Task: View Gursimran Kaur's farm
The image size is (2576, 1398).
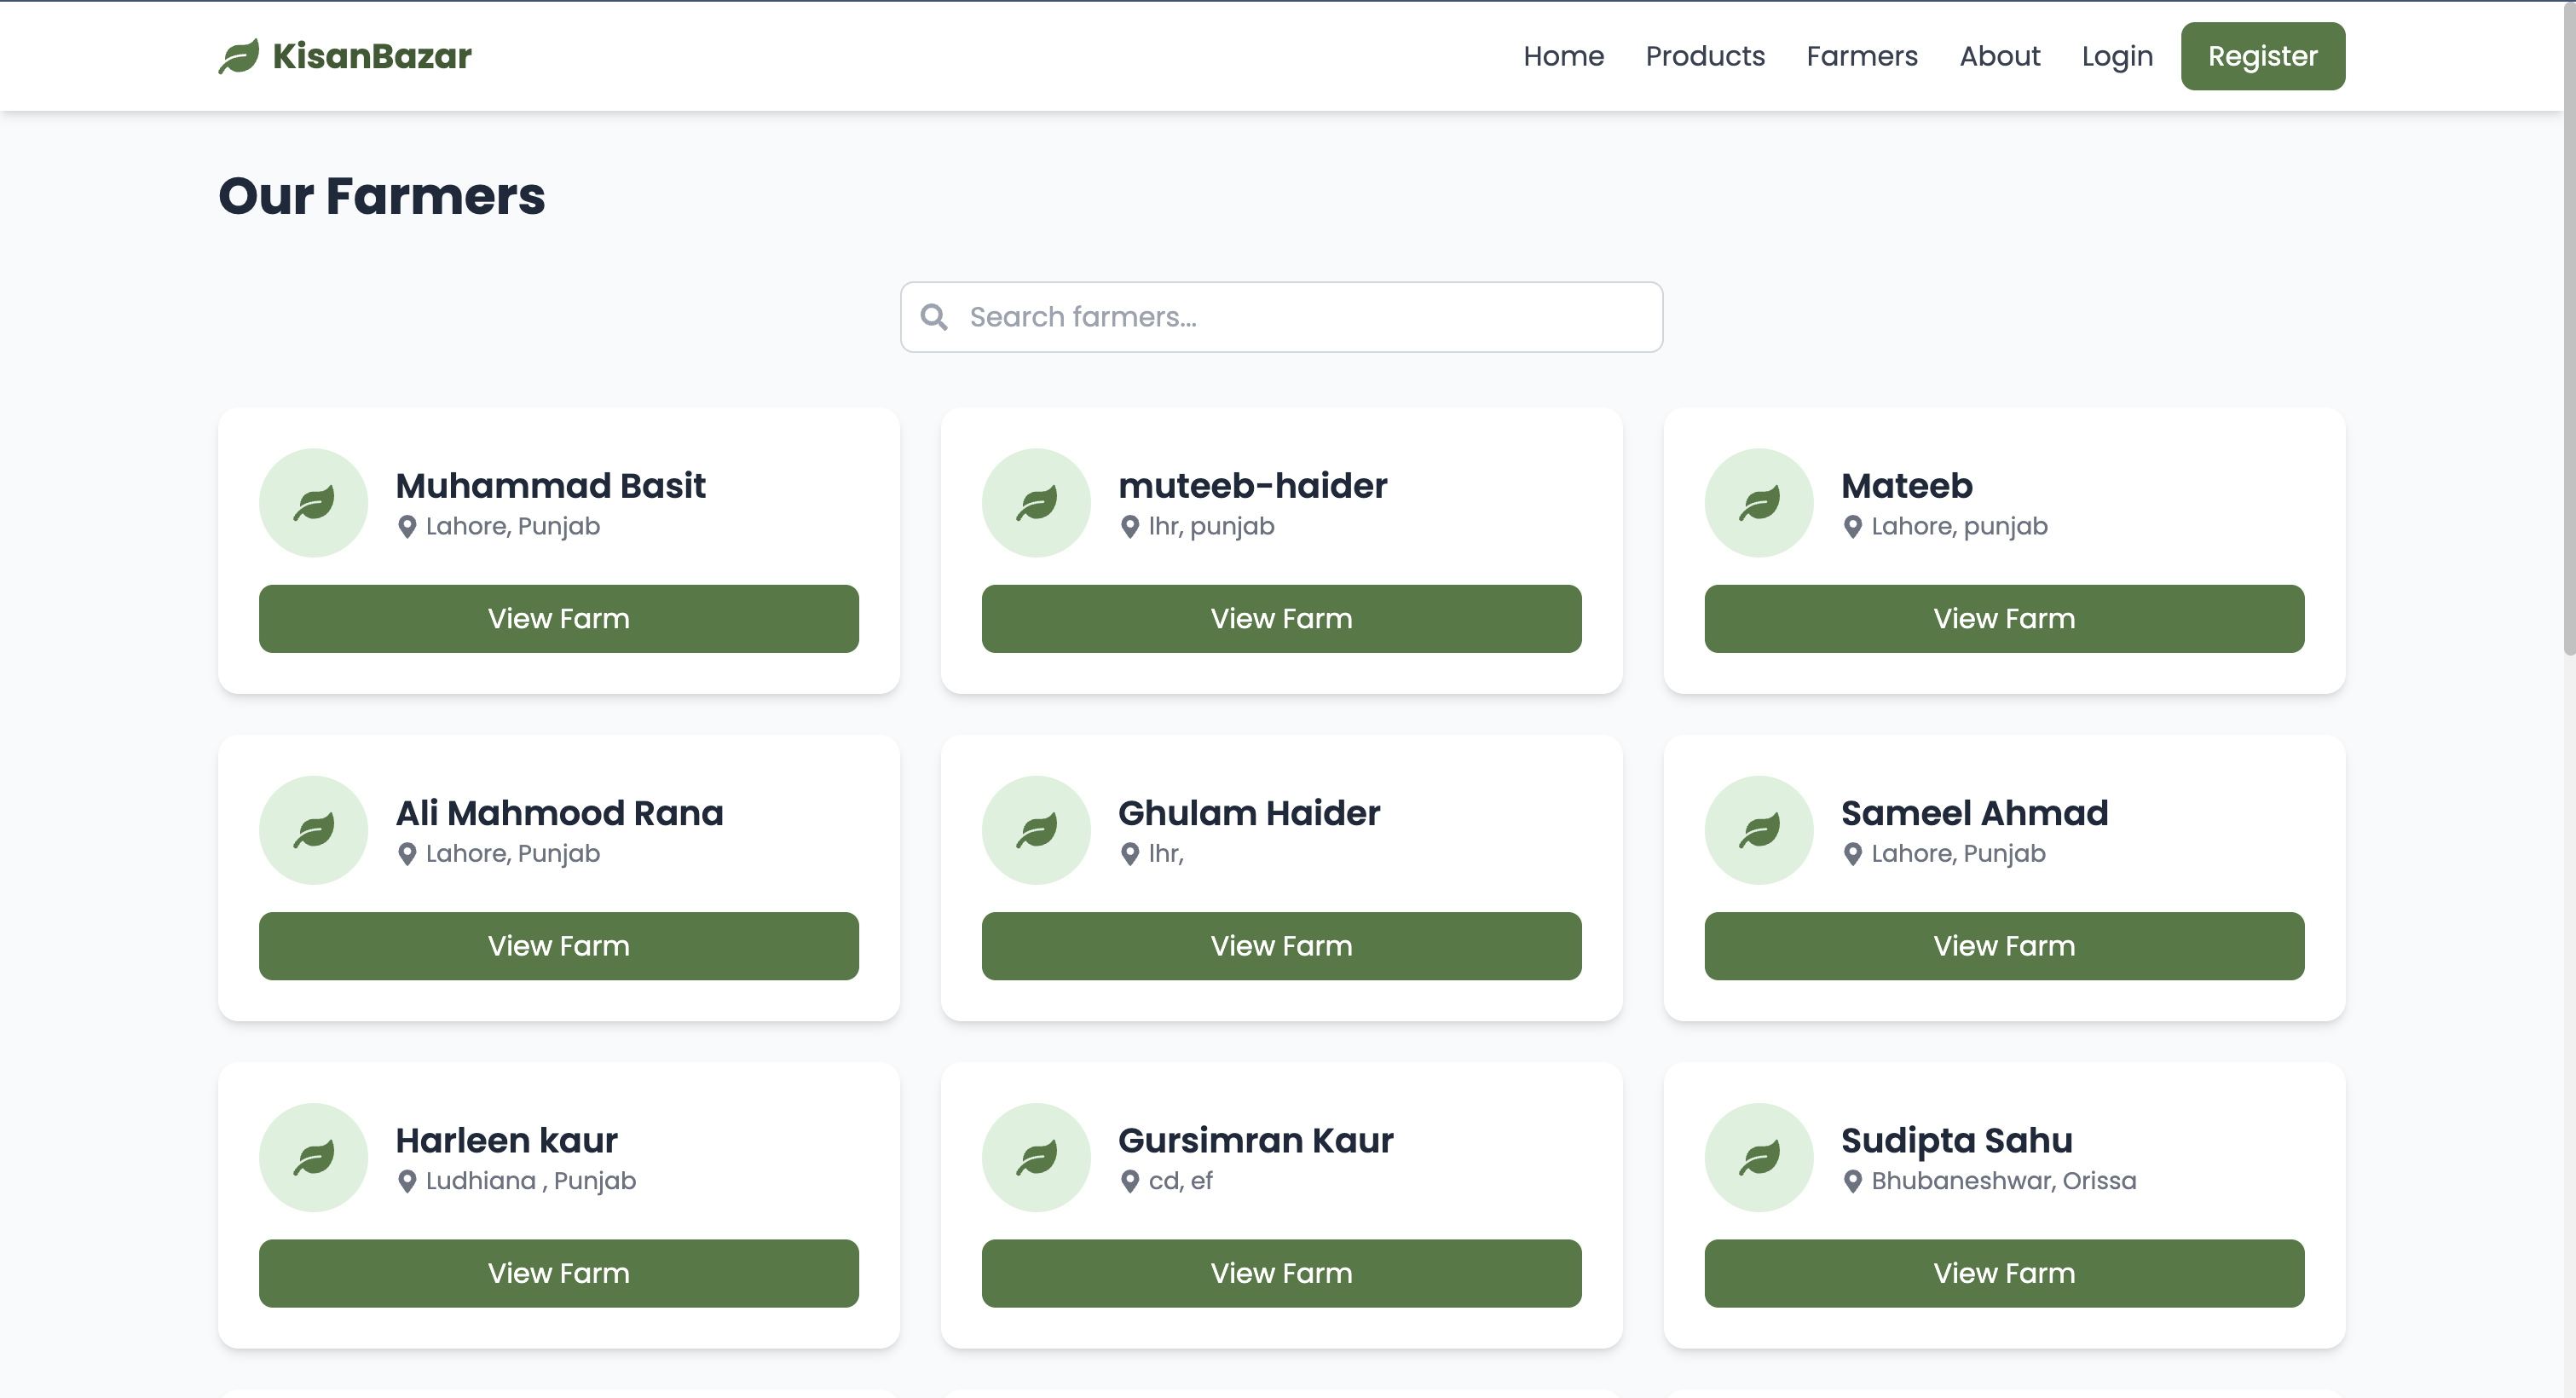Action: click(1281, 1273)
